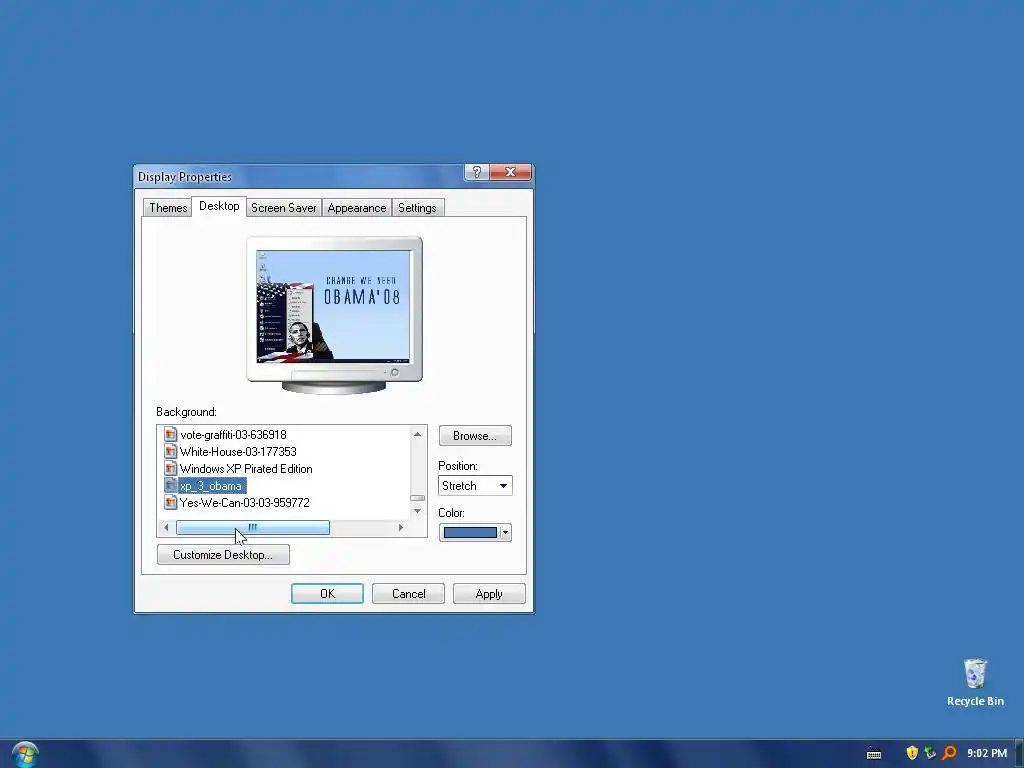The height and width of the screenshot is (768, 1024).
Task: Click the background list scroll up arrow
Action: [x=418, y=434]
